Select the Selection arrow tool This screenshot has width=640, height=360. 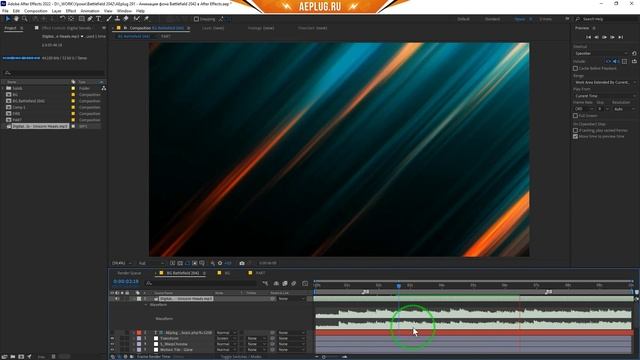pos(8,19)
